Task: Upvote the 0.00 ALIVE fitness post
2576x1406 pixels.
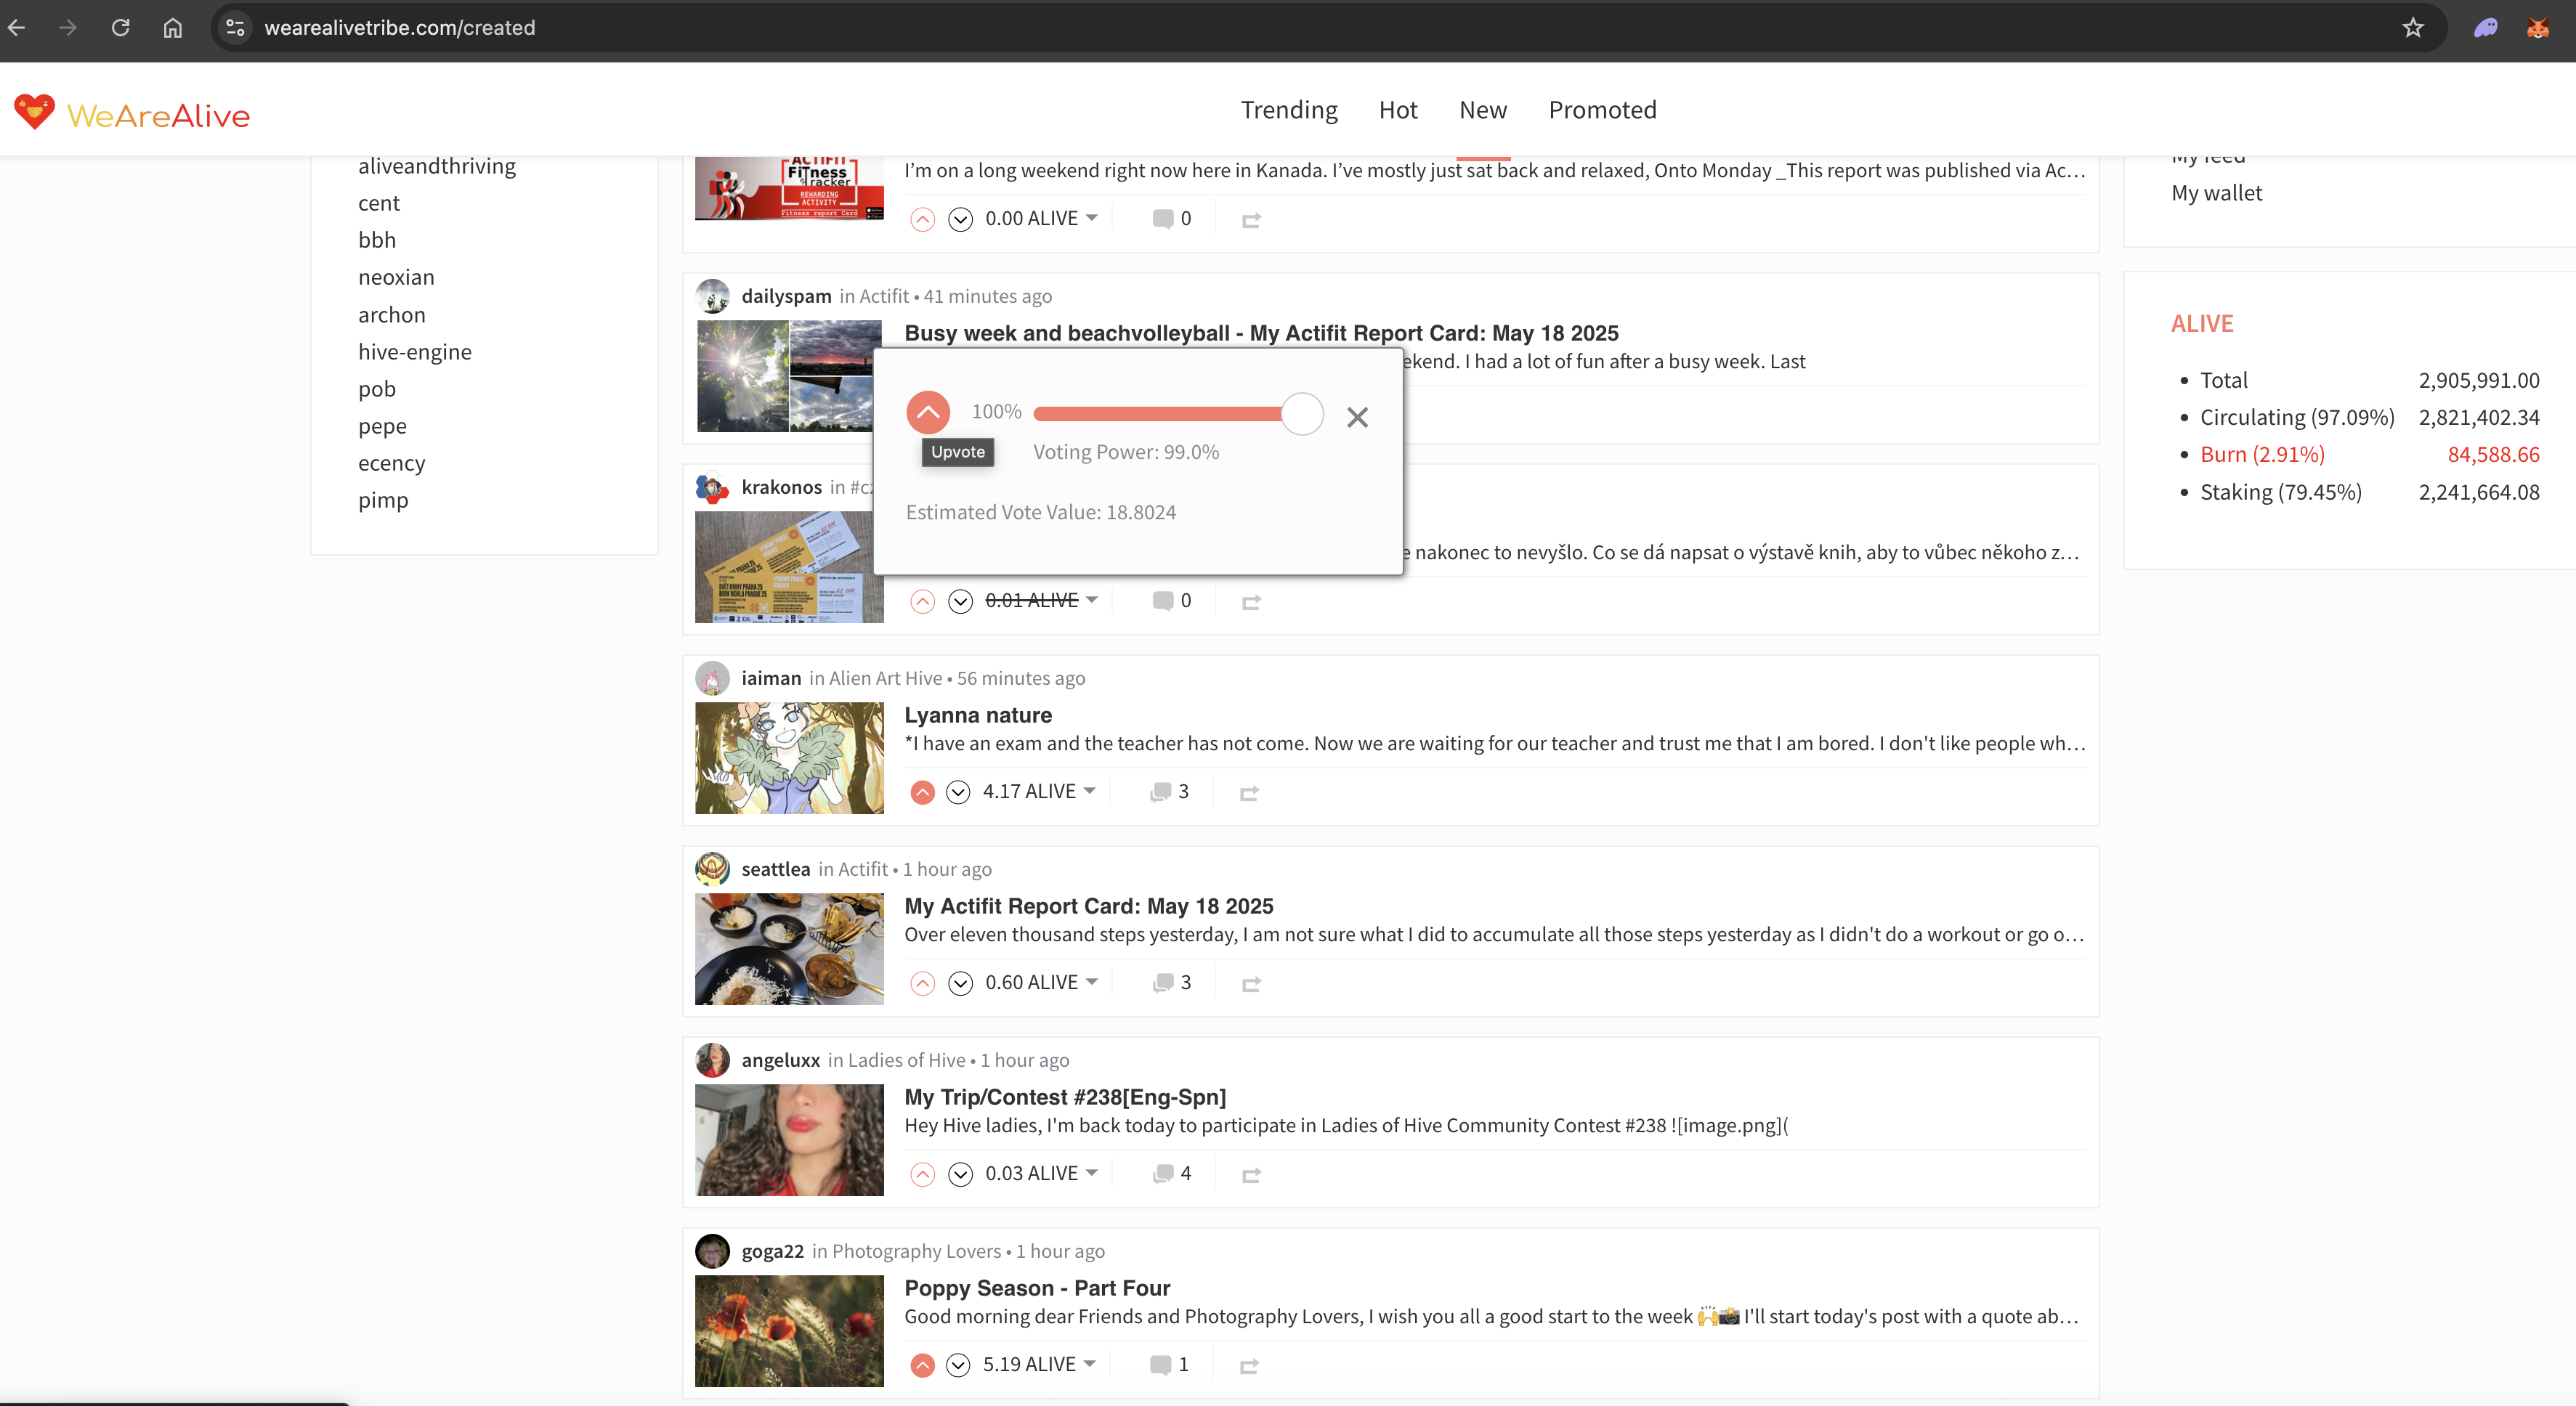Action: (x=922, y=219)
